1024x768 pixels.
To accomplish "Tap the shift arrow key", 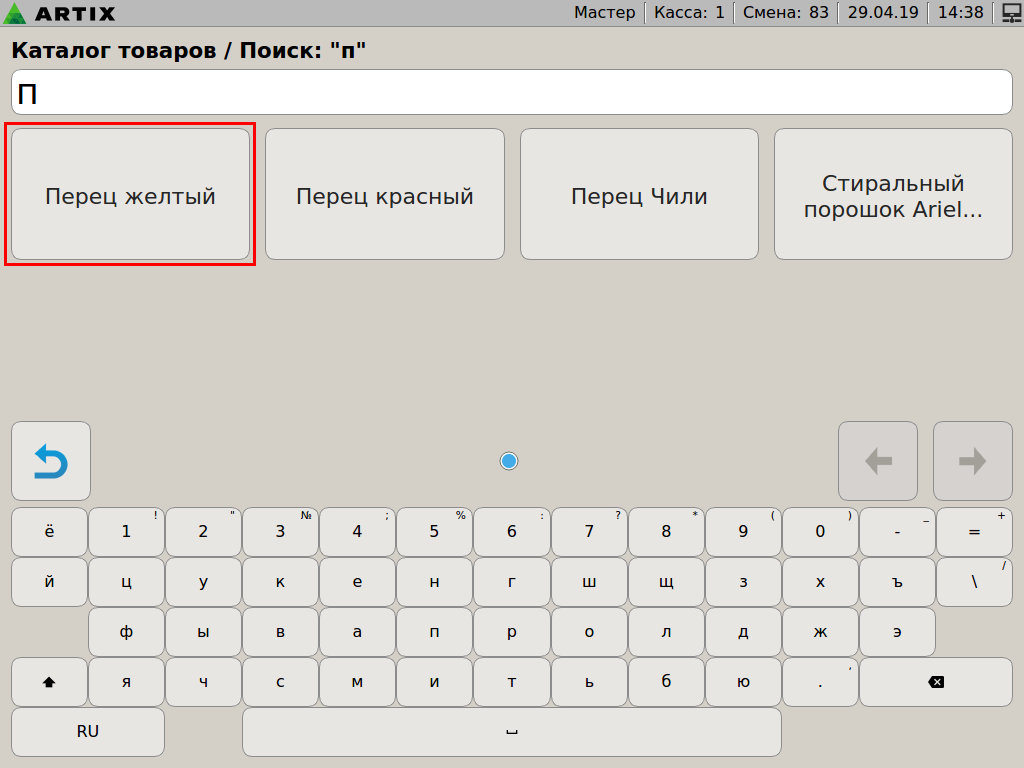I will pyautogui.click(x=49, y=682).
